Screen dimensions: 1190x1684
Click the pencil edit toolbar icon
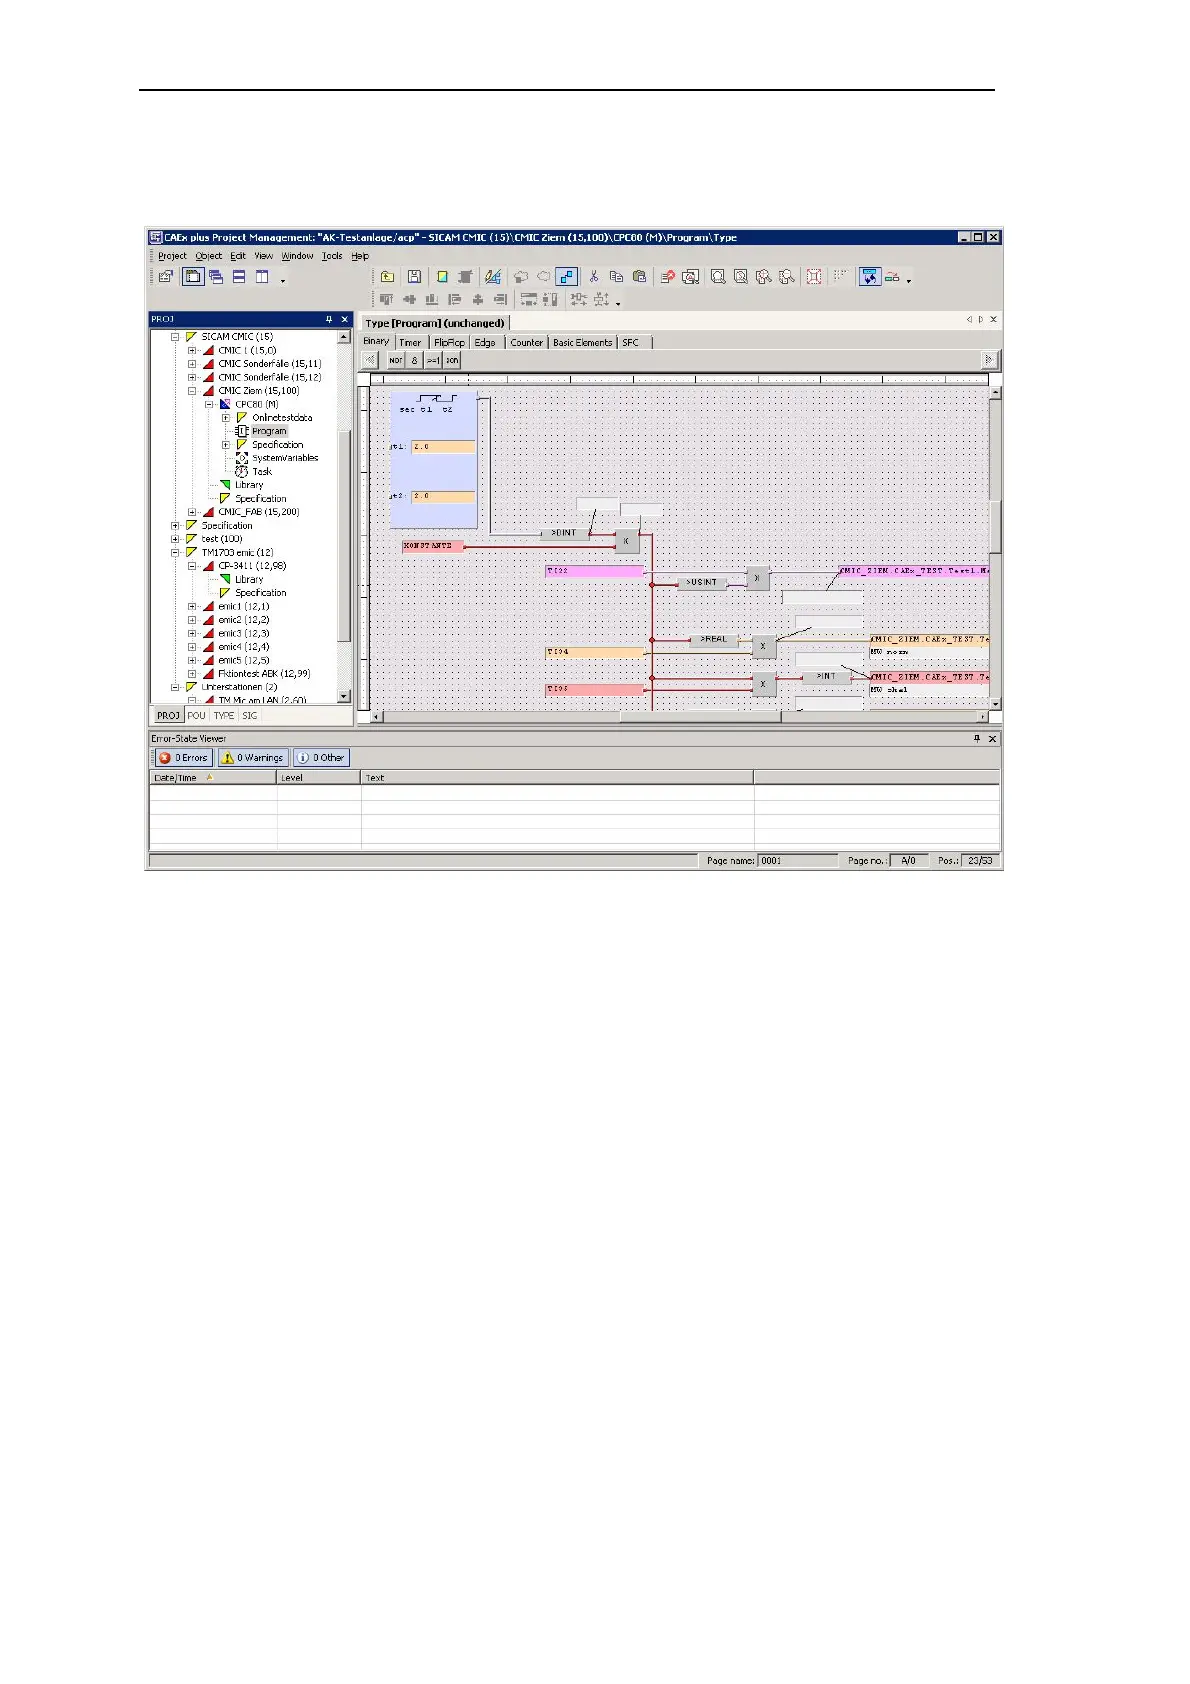click(492, 277)
